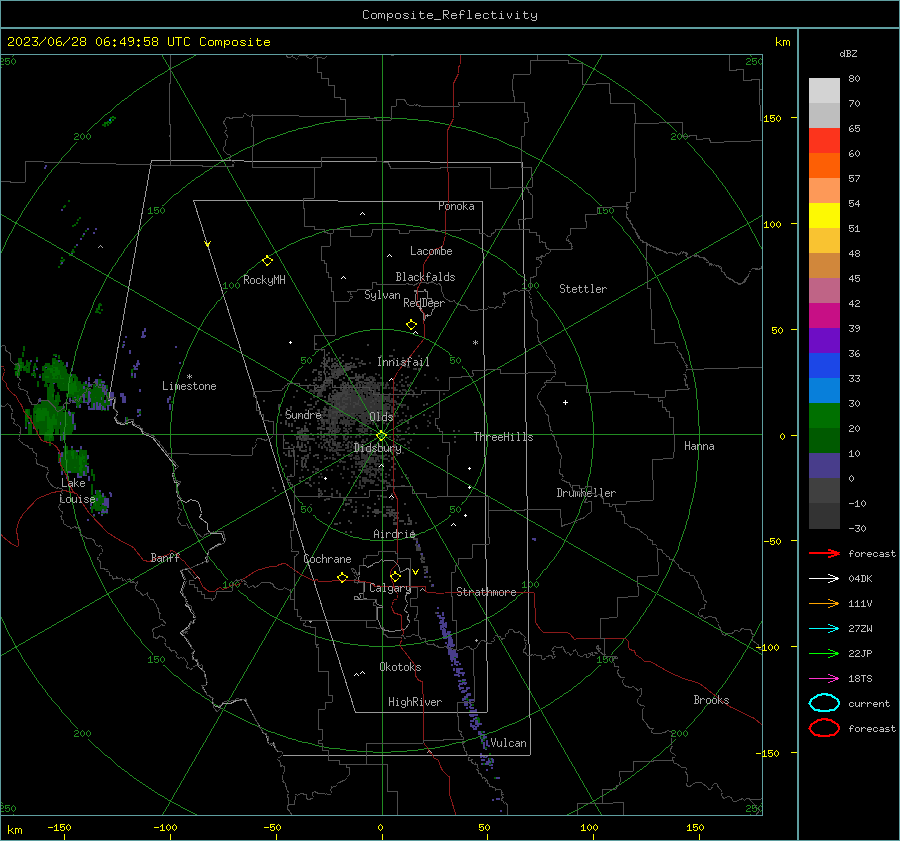Click the orange 111V arrow in legend
The width and height of the screenshot is (900, 841).
[824, 603]
